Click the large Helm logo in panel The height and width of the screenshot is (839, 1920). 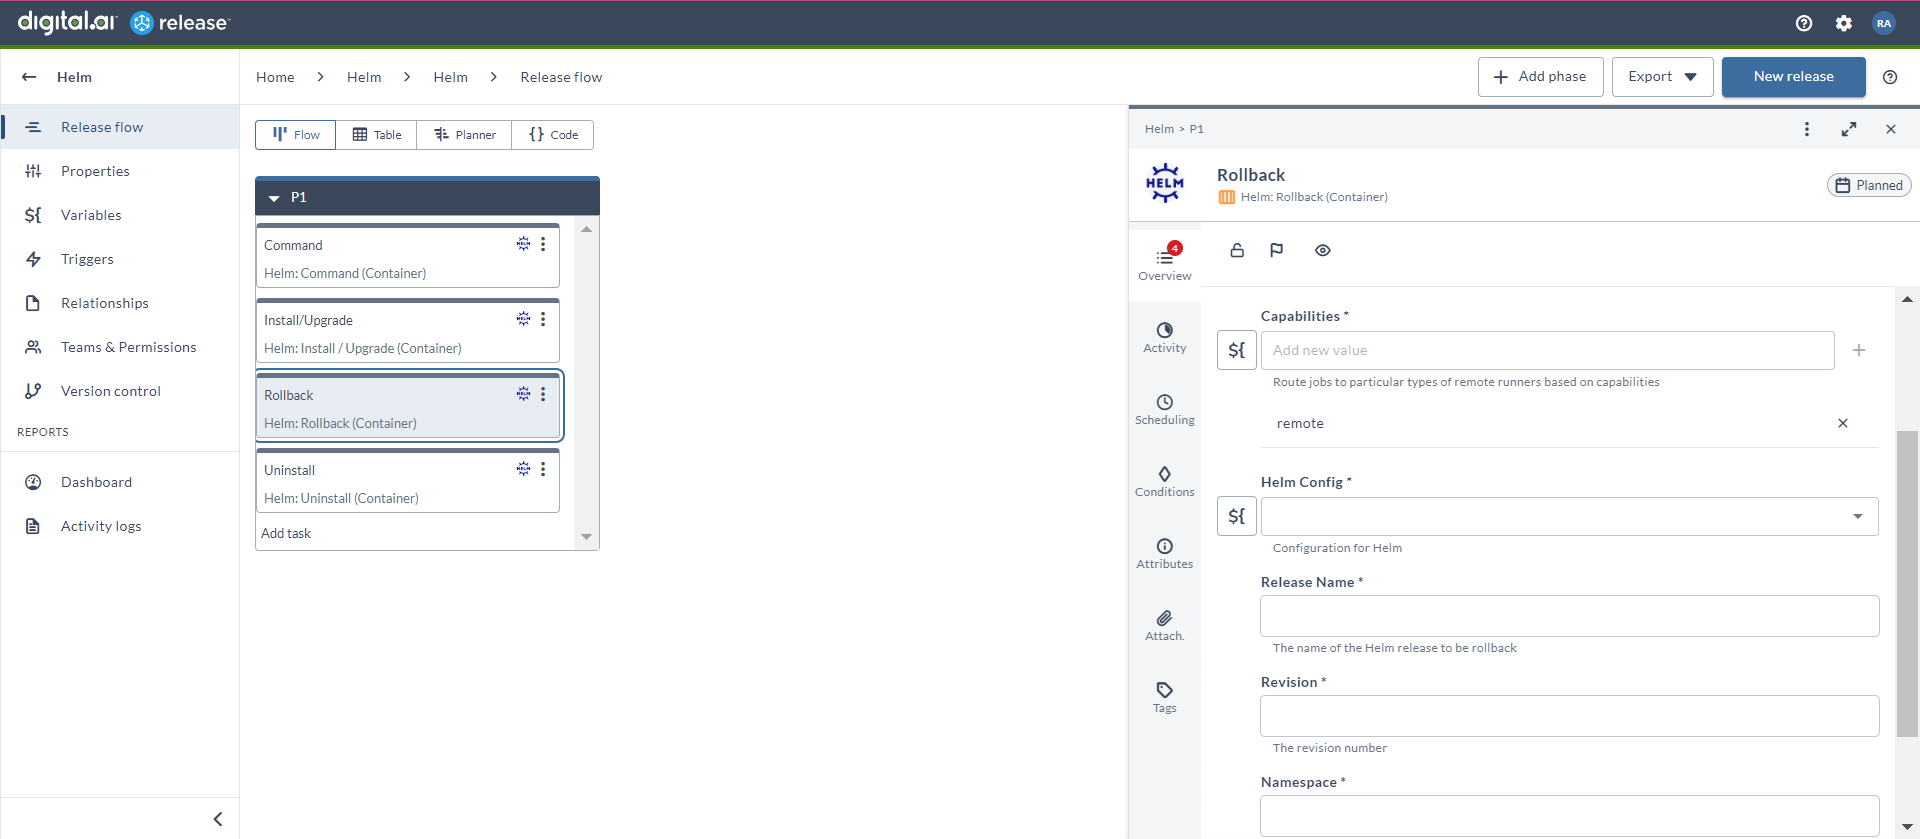(x=1165, y=184)
